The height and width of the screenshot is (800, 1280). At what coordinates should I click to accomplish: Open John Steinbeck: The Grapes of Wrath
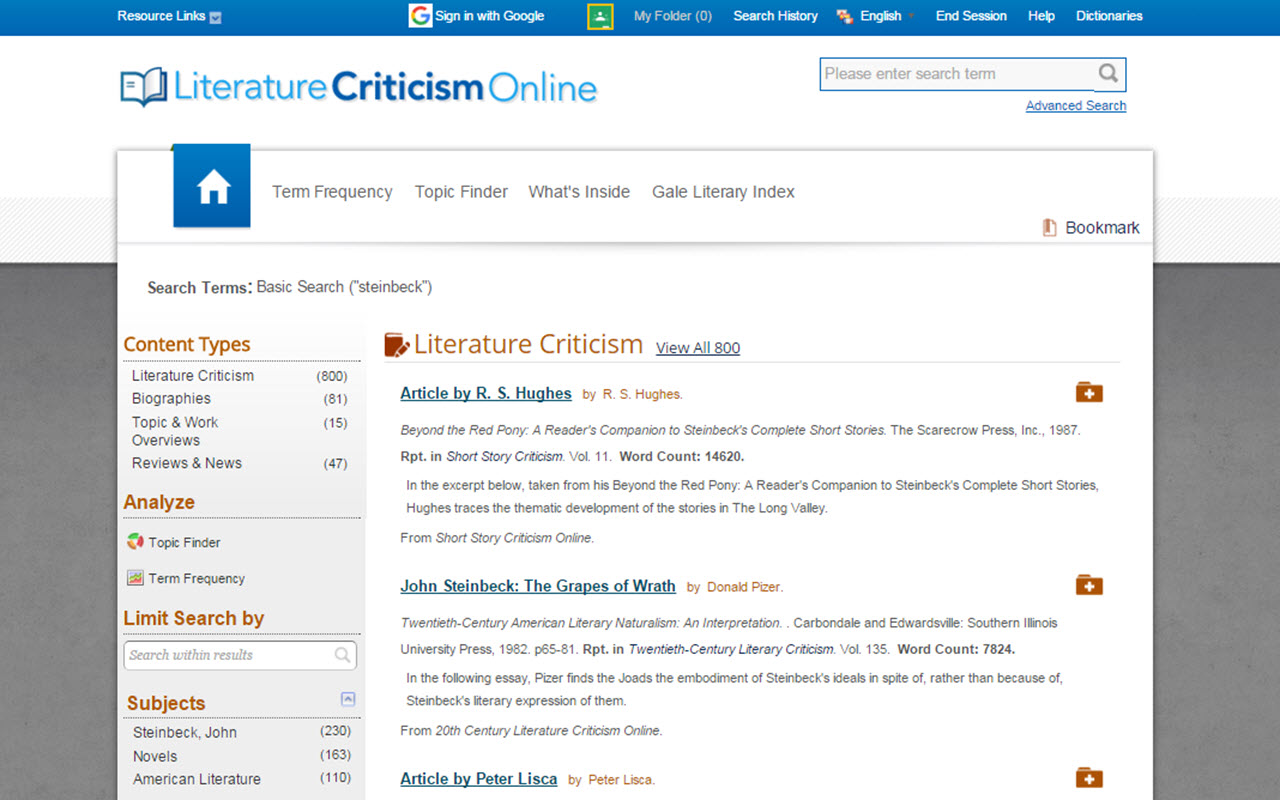click(x=538, y=586)
